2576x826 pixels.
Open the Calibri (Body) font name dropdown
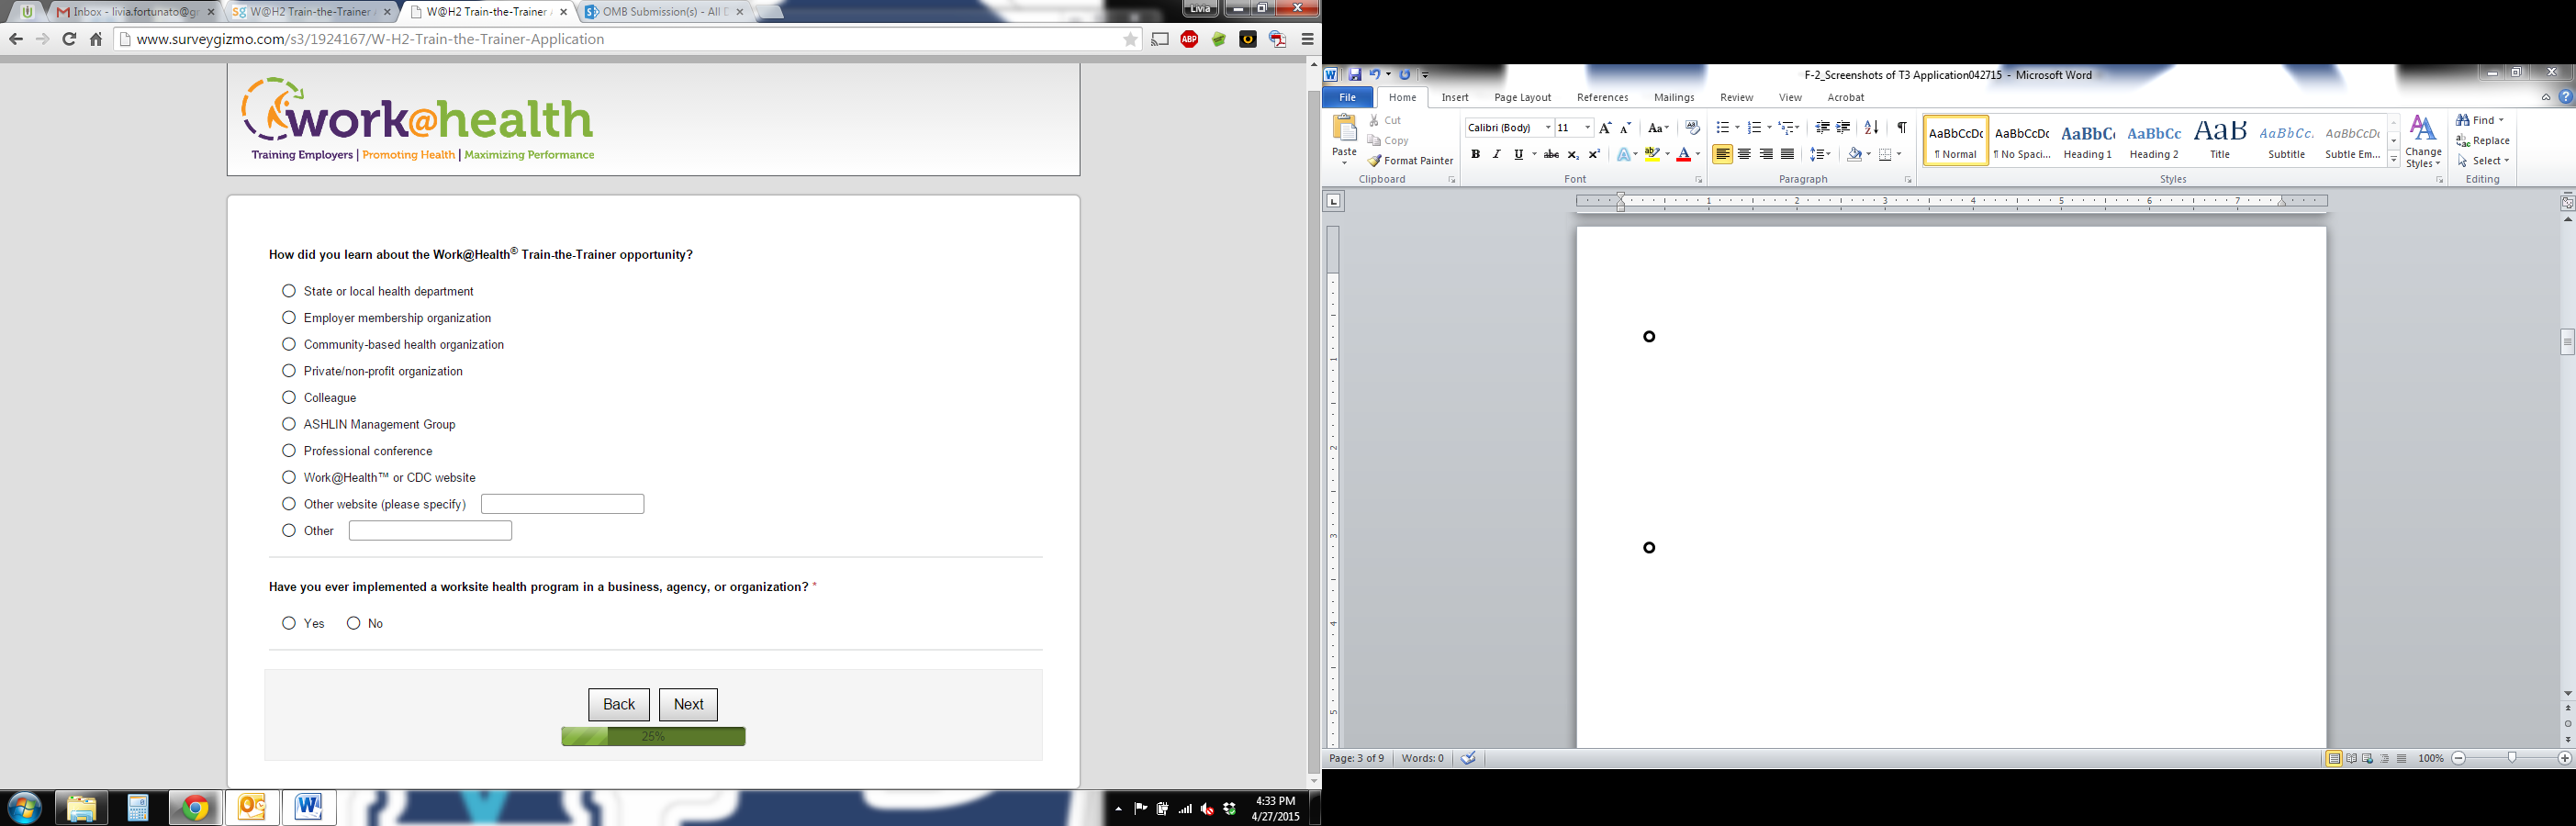coord(1548,128)
